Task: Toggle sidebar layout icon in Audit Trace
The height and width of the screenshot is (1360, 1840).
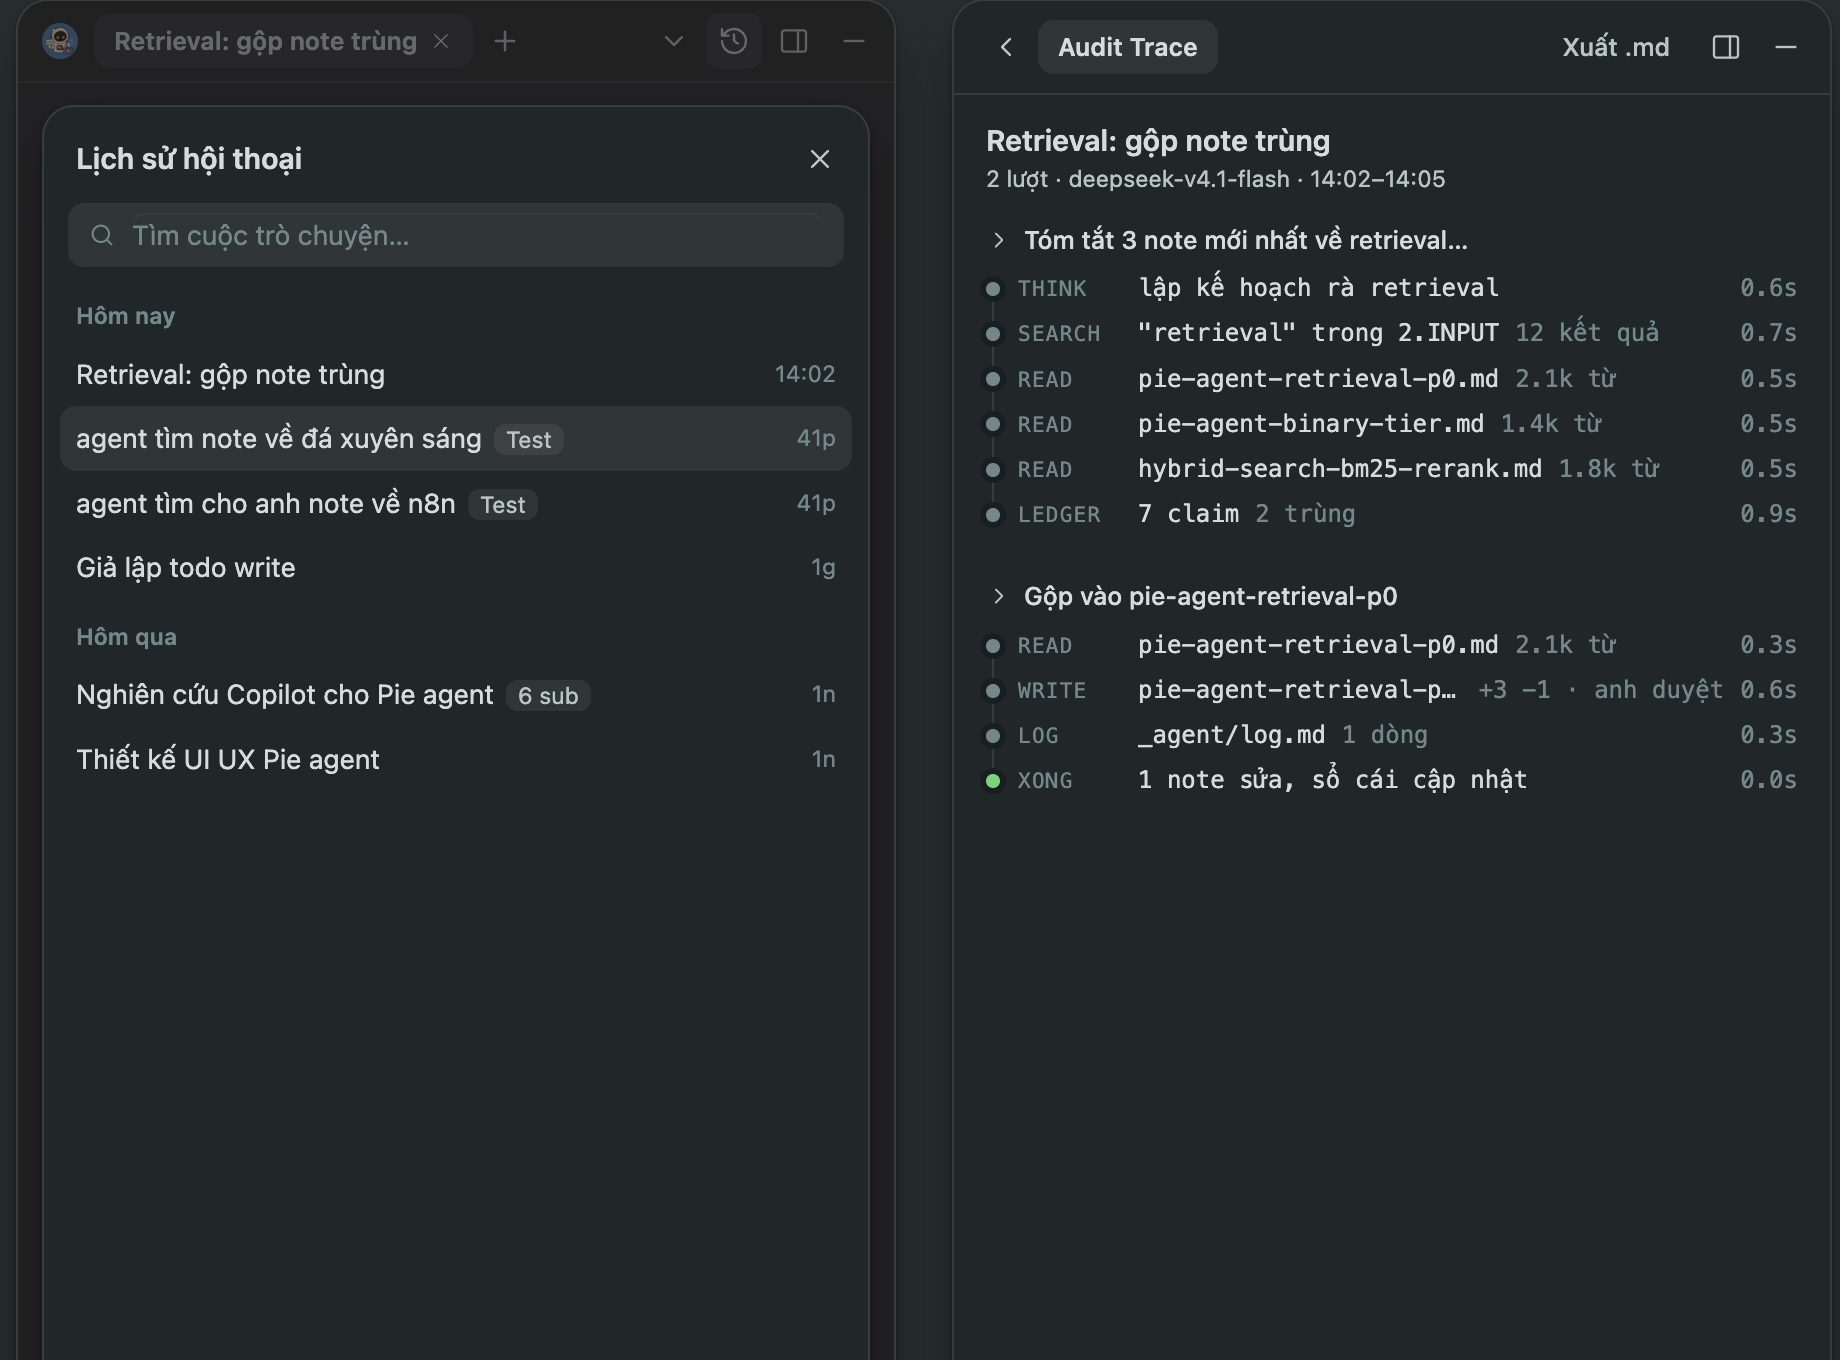Action: pyautogui.click(x=1726, y=47)
